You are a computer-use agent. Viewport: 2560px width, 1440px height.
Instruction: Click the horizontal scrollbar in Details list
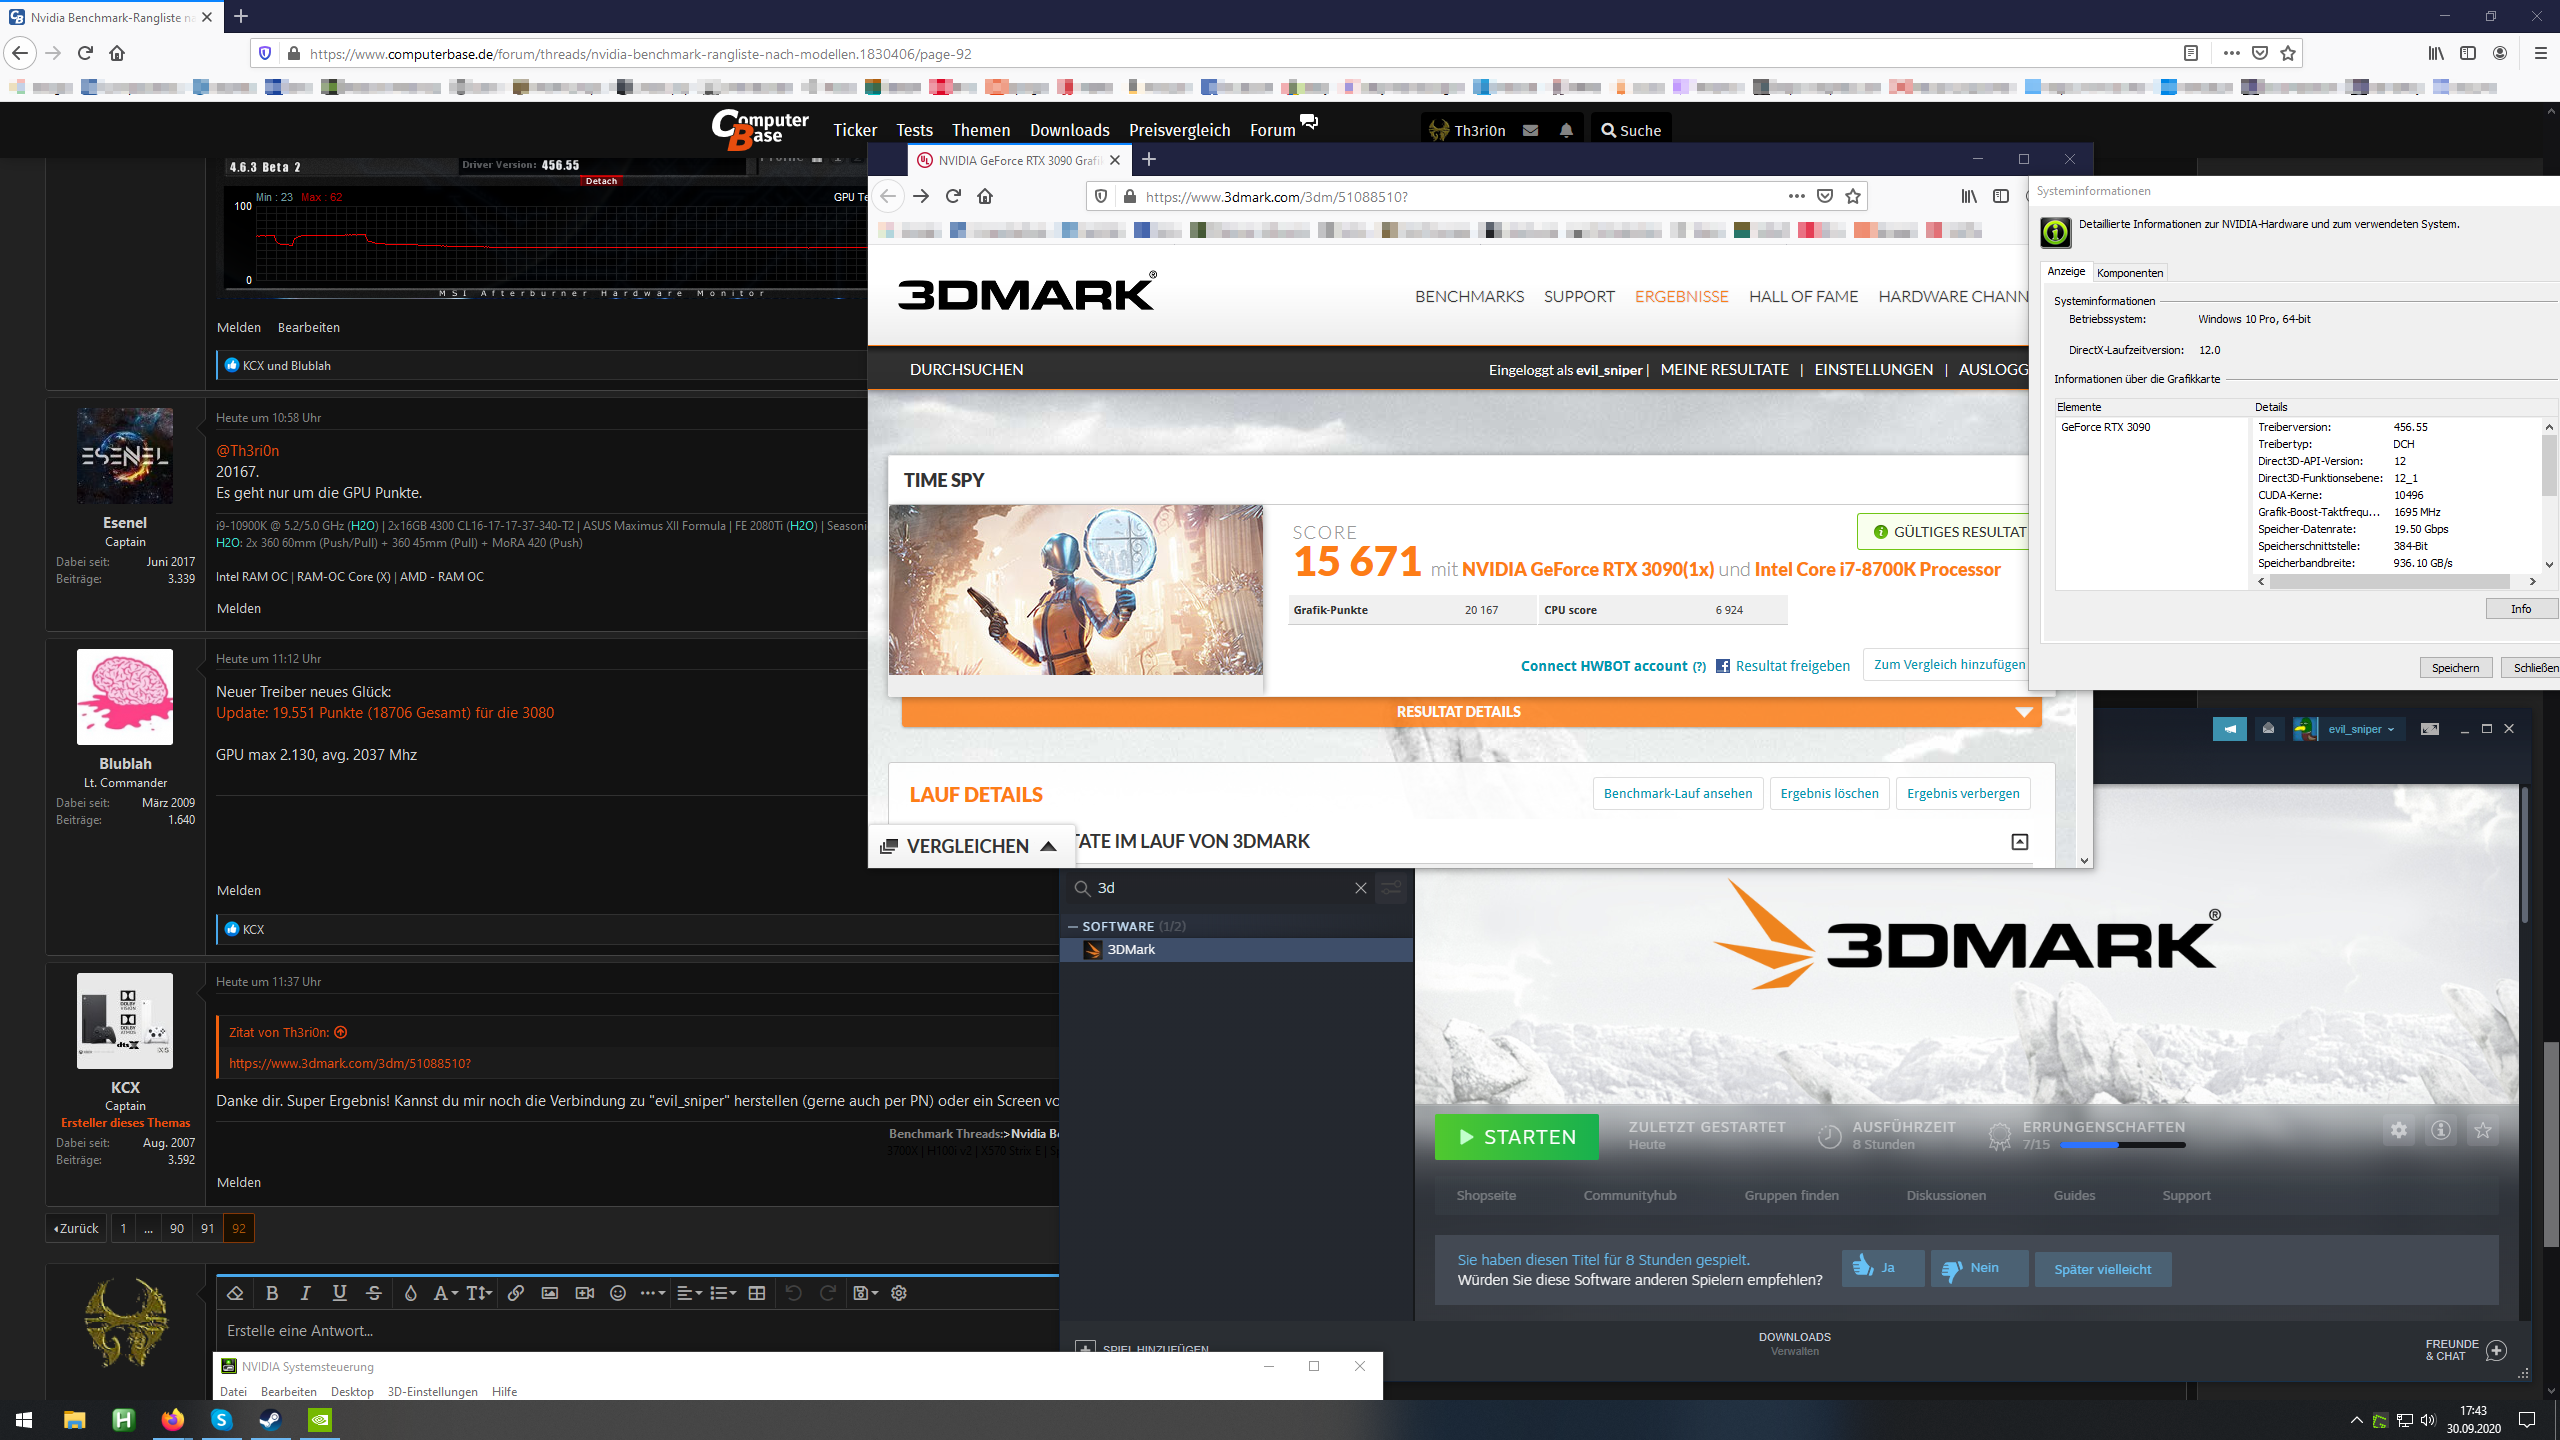click(2390, 581)
